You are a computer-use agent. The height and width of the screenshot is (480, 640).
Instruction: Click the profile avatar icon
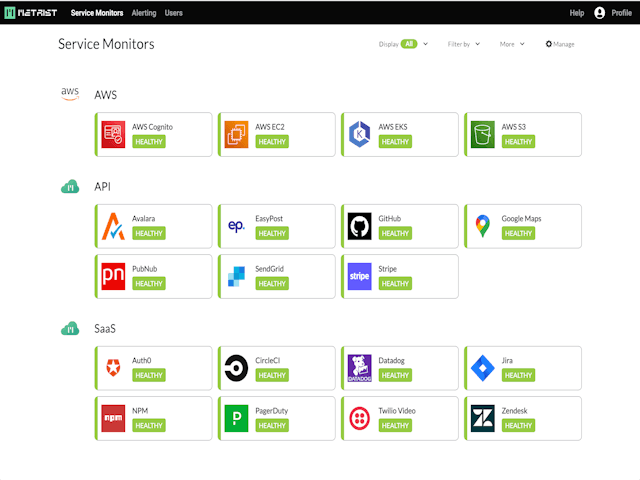[599, 13]
